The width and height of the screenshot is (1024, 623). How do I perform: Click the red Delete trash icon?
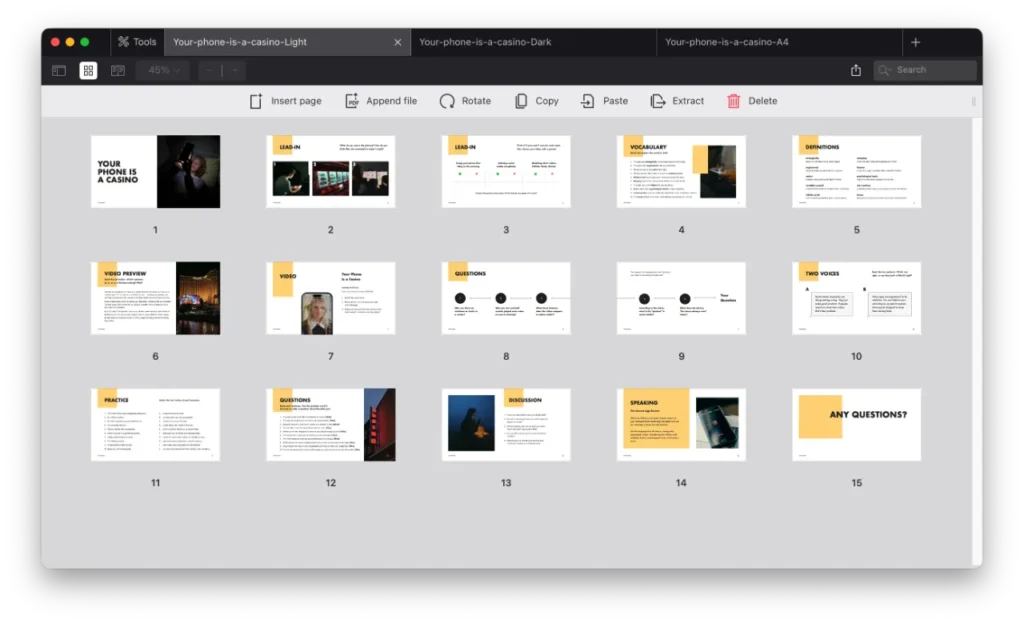click(x=734, y=101)
